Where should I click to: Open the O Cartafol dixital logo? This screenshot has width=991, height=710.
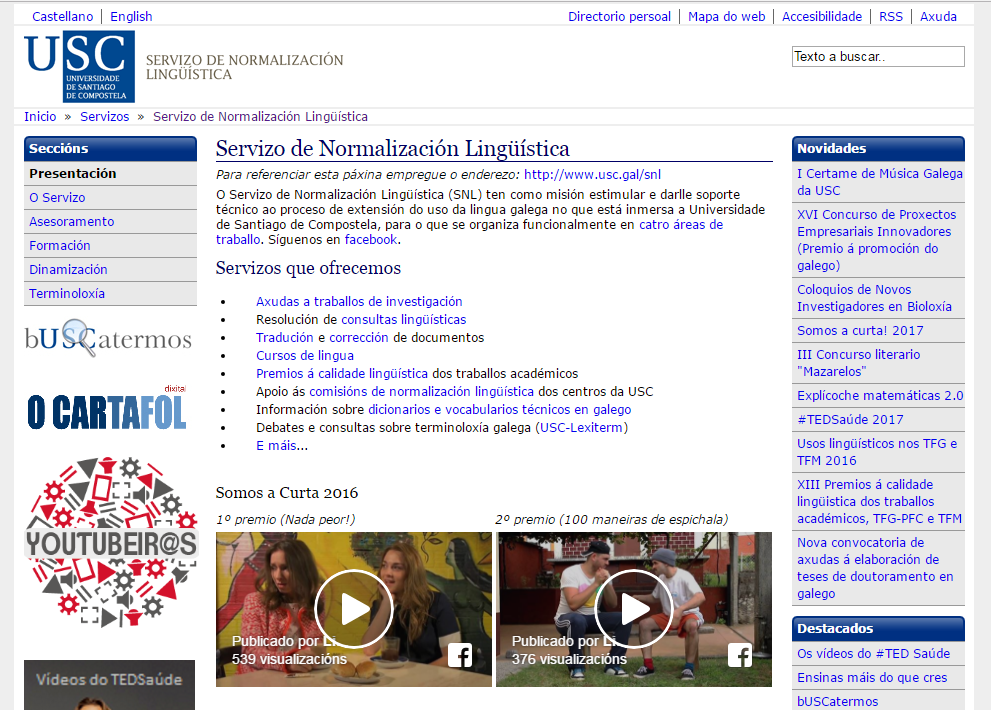pos(107,408)
